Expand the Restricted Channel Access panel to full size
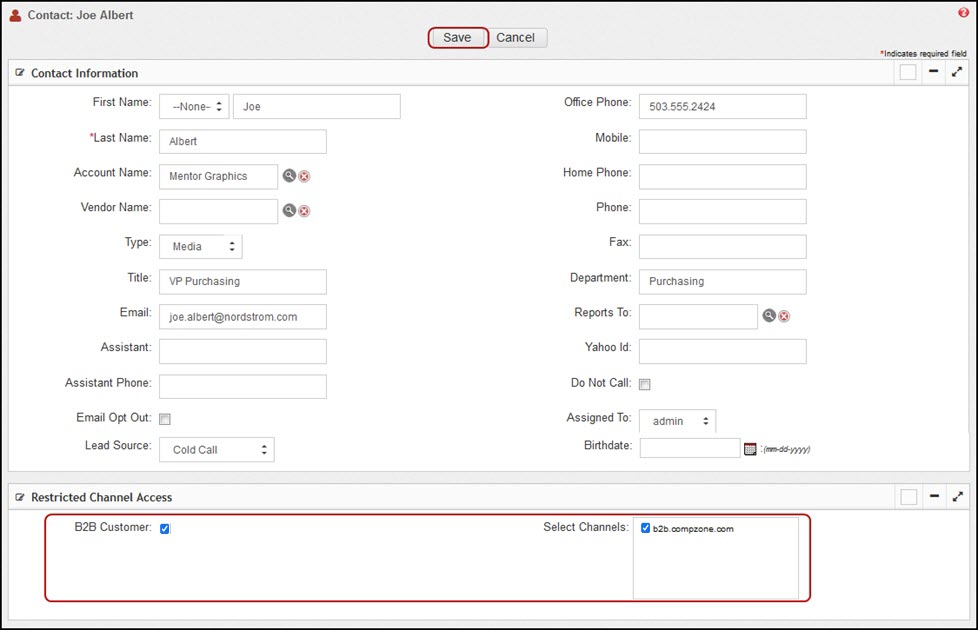This screenshot has width=978, height=630. click(x=957, y=497)
